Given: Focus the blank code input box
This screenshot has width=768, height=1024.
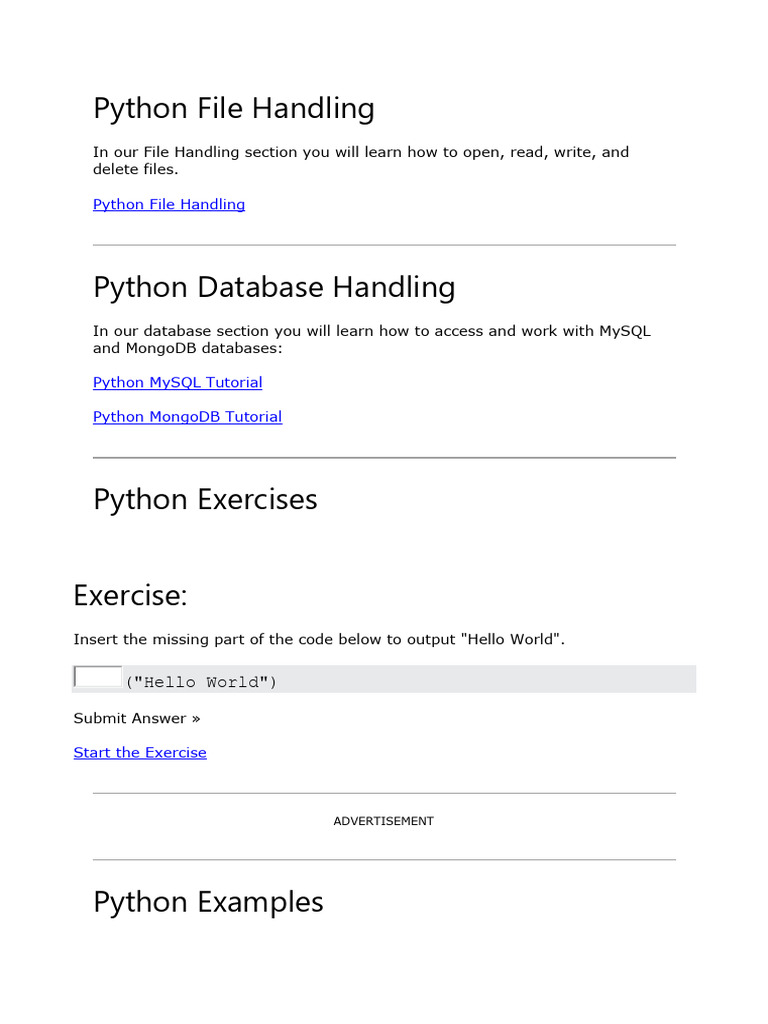Looking at the screenshot, I should (x=98, y=677).
